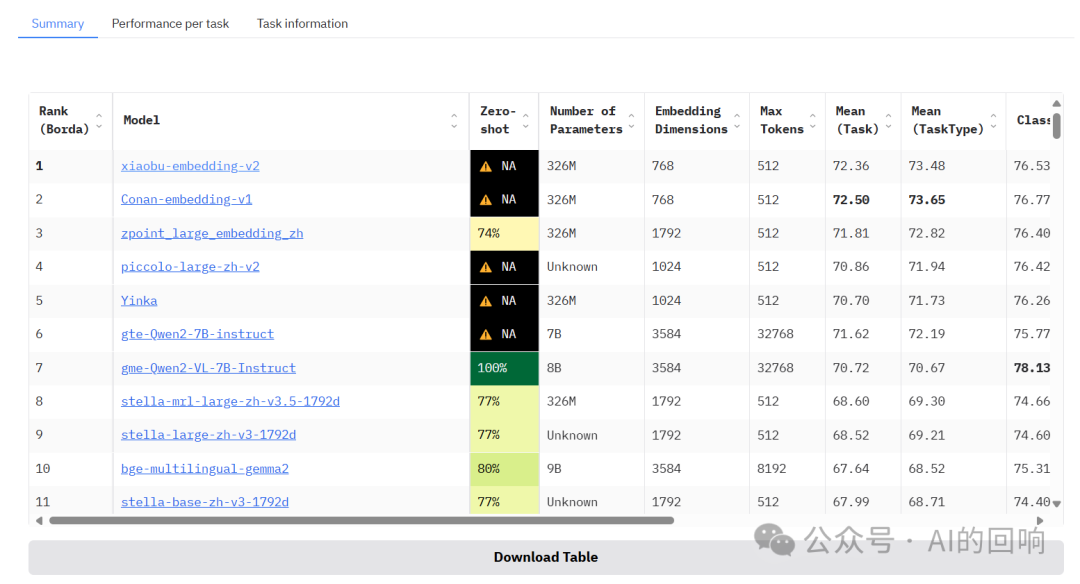Click the vertical table scrollbar thumb
The width and height of the screenshot is (1080, 584).
coord(1057,125)
